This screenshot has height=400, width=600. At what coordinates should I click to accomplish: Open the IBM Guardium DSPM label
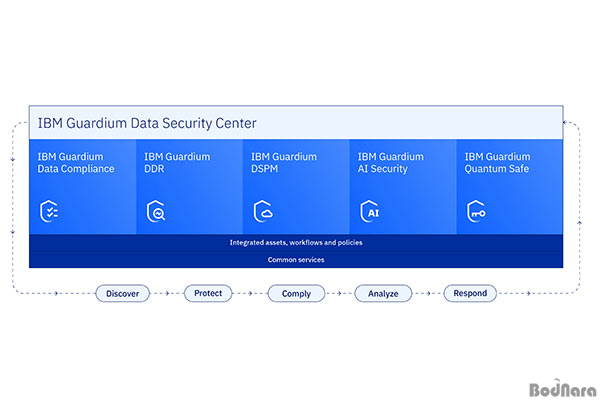coord(284,163)
